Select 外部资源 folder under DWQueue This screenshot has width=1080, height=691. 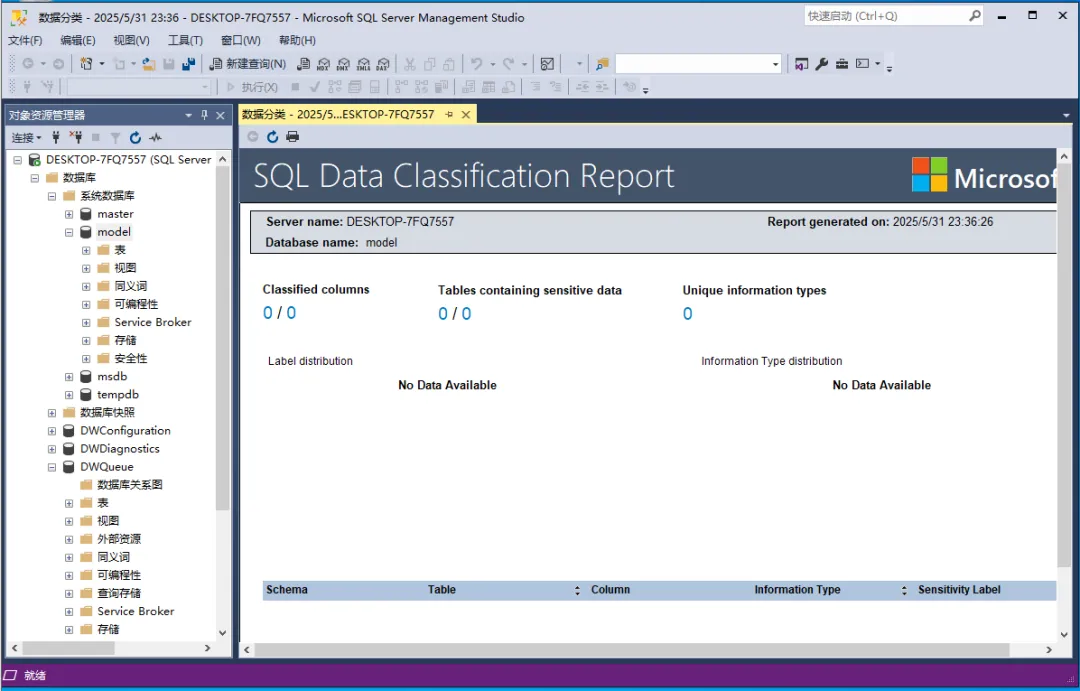[118, 539]
